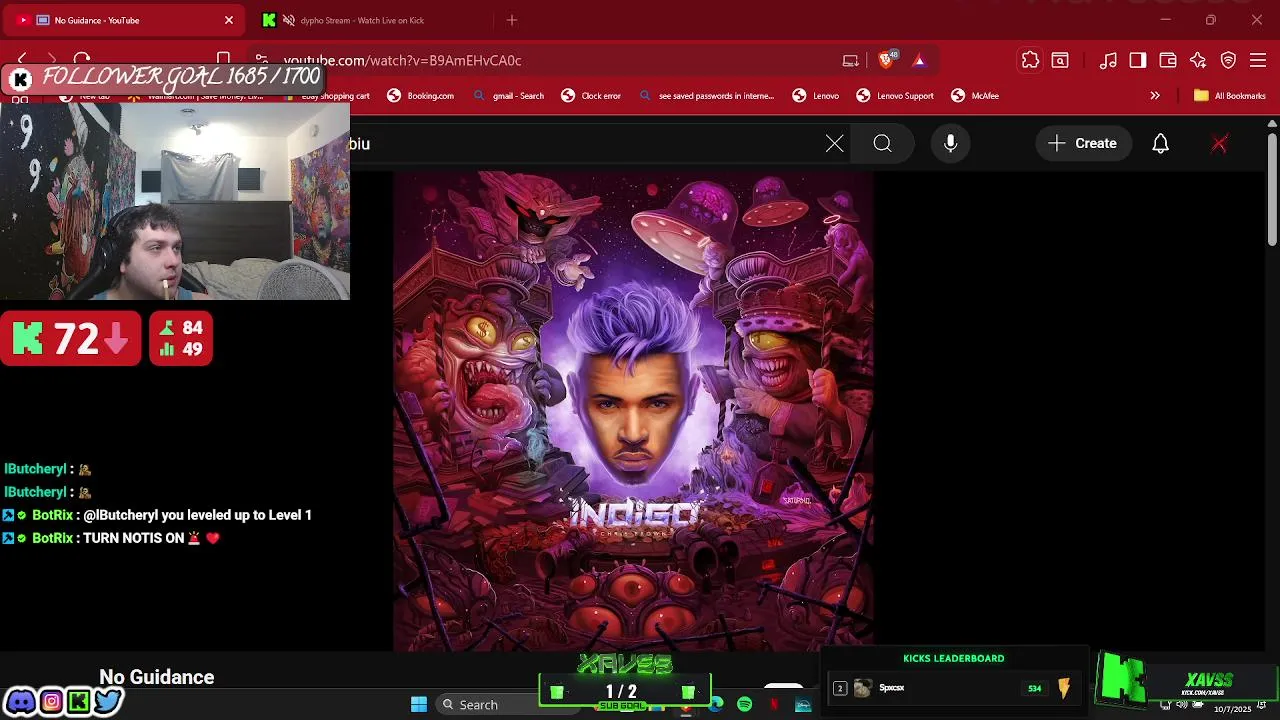The height and width of the screenshot is (720, 1280).
Task: Open YouTube notifications bell
Action: [x=1160, y=144]
